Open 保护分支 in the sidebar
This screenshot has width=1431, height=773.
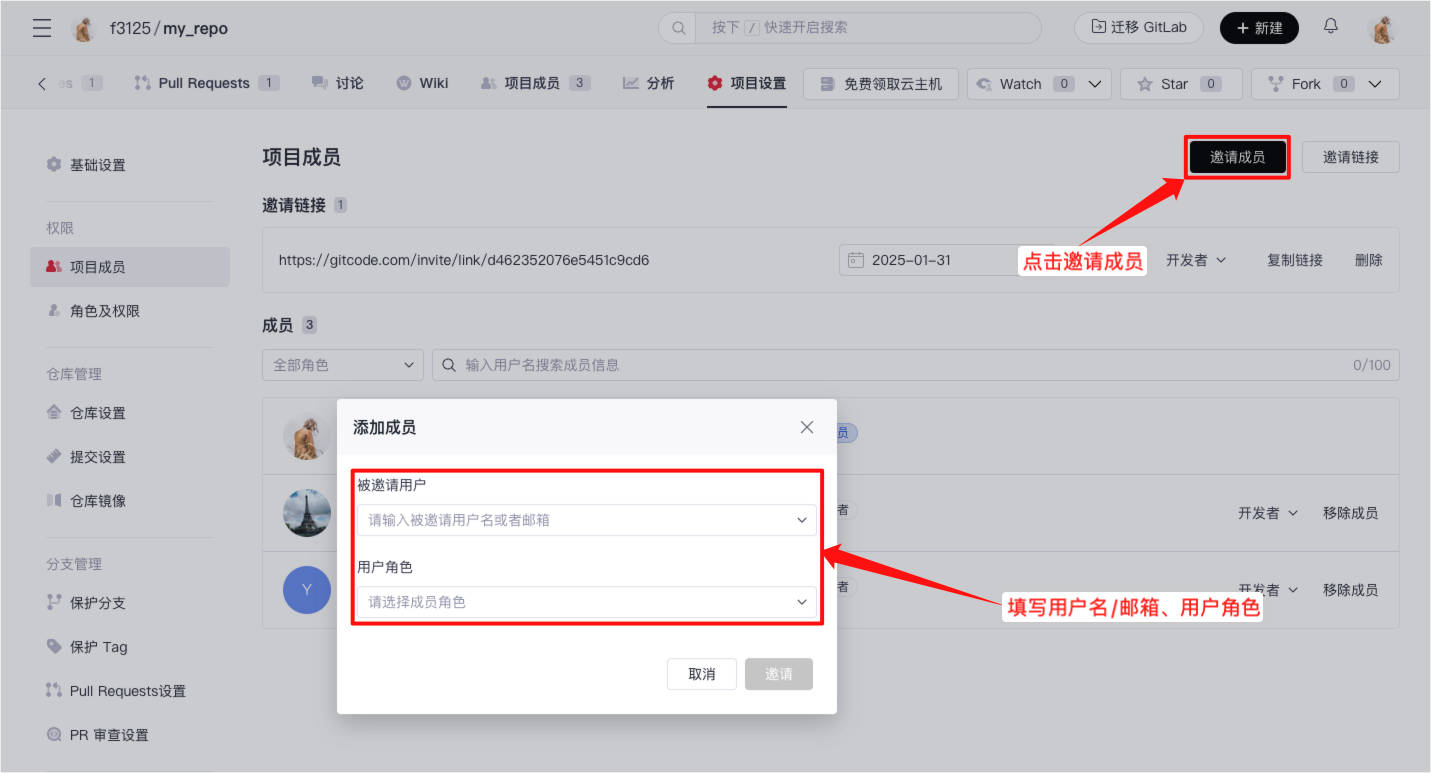[97, 603]
